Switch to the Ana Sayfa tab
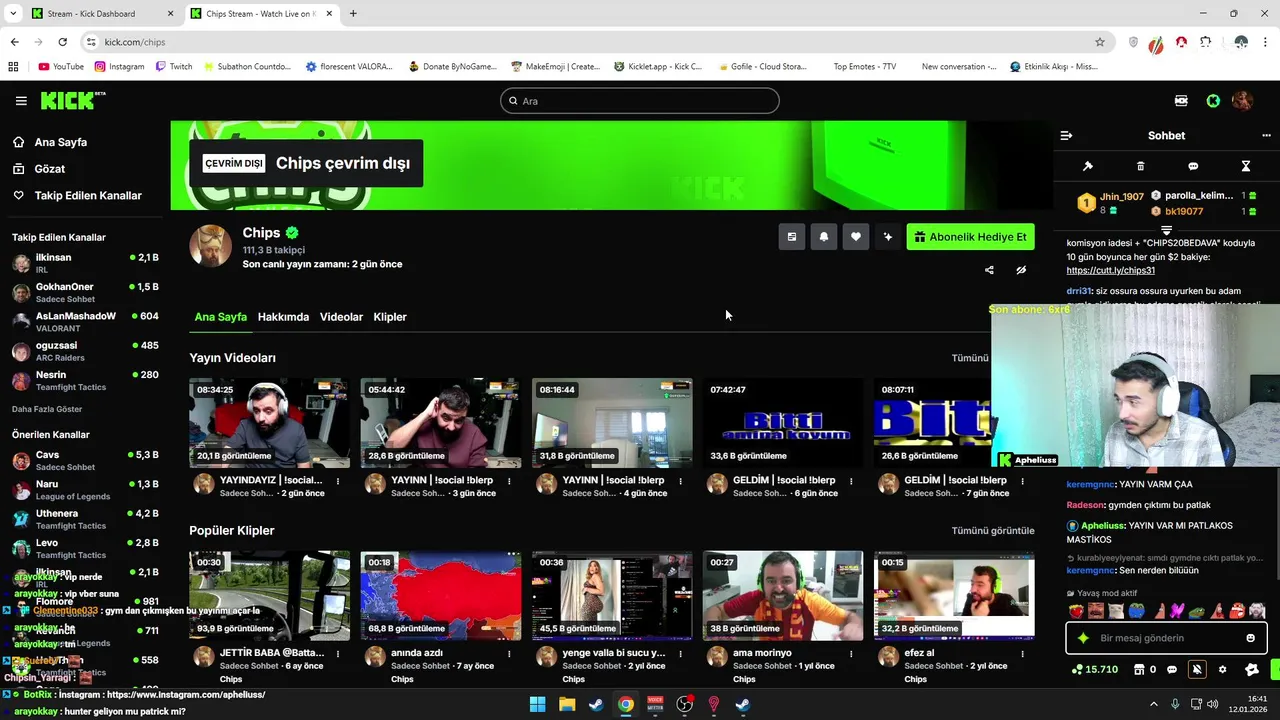This screenshot has width=1280, height=720. (x=220, y=317)
